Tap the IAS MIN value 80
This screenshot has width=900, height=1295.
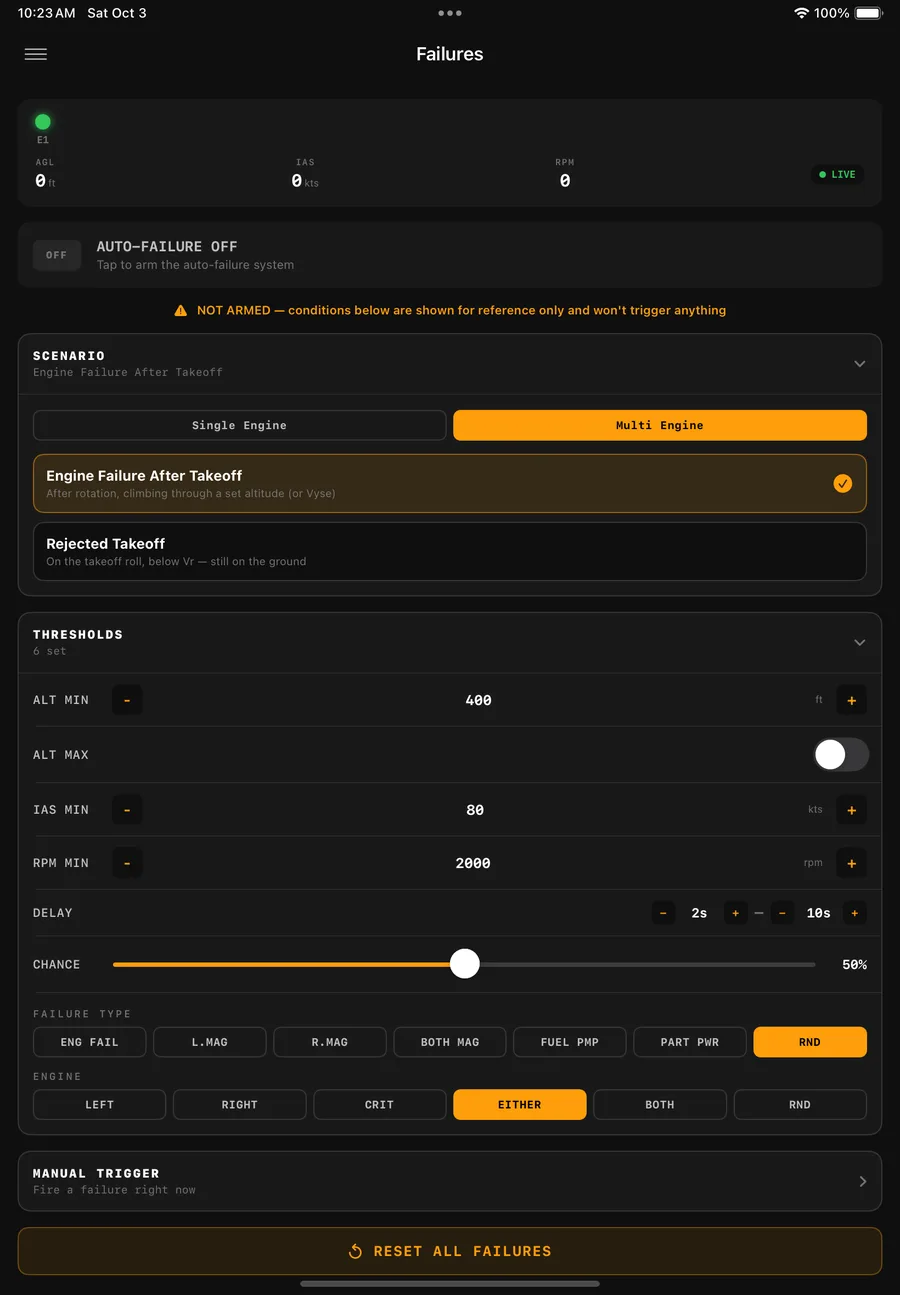point(475,810)
